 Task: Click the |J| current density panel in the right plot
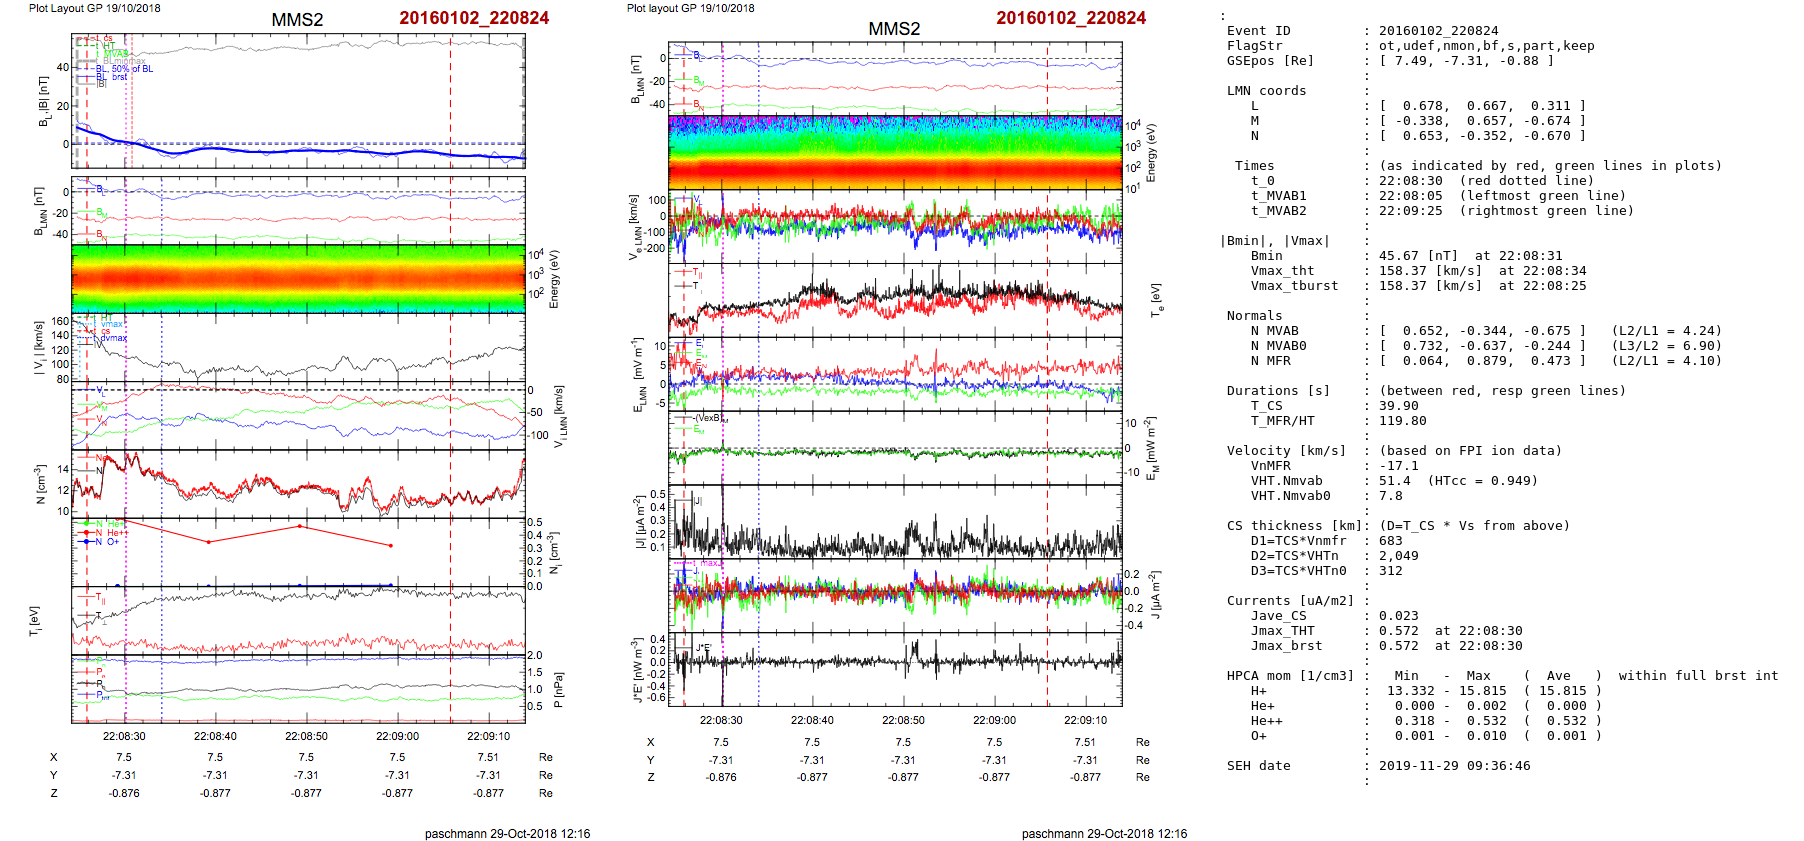(895, 522)
